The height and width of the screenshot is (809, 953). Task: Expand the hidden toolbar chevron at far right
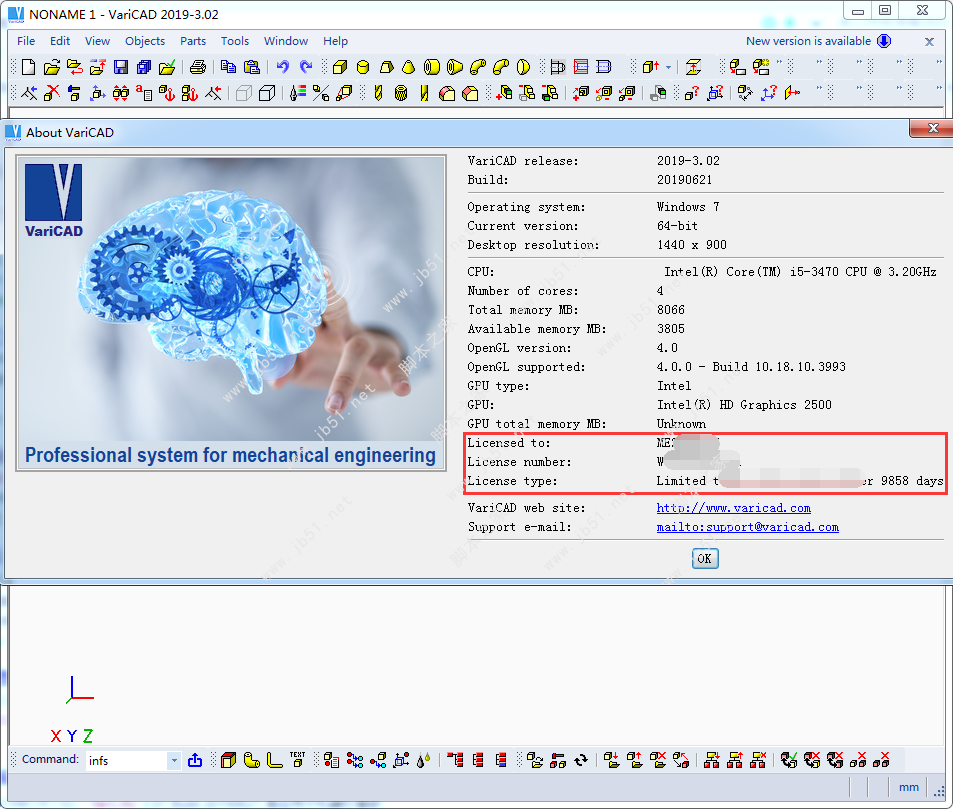pos(939,62)
